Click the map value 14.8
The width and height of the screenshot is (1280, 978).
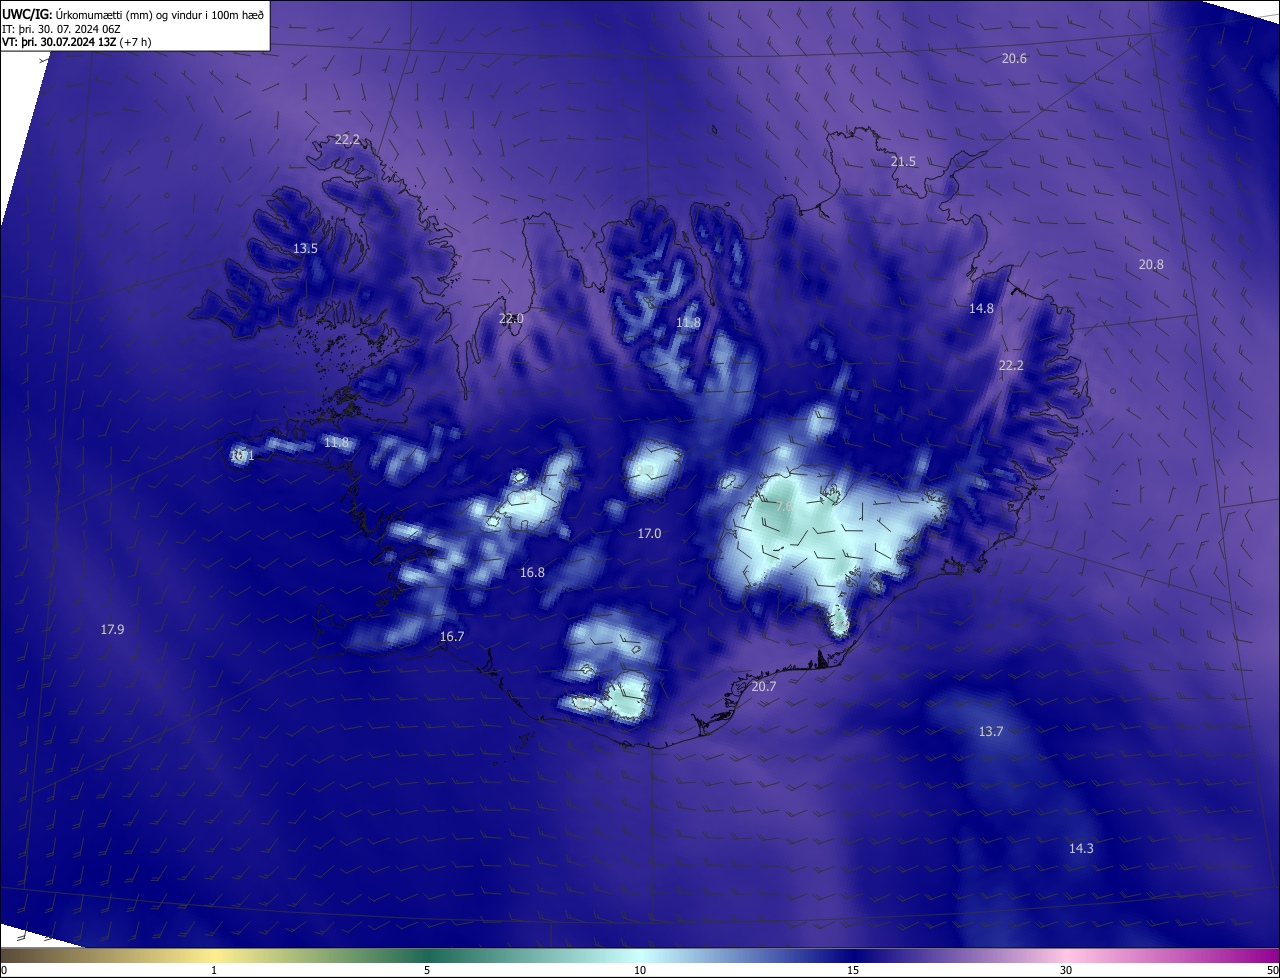tap(981, 309)
